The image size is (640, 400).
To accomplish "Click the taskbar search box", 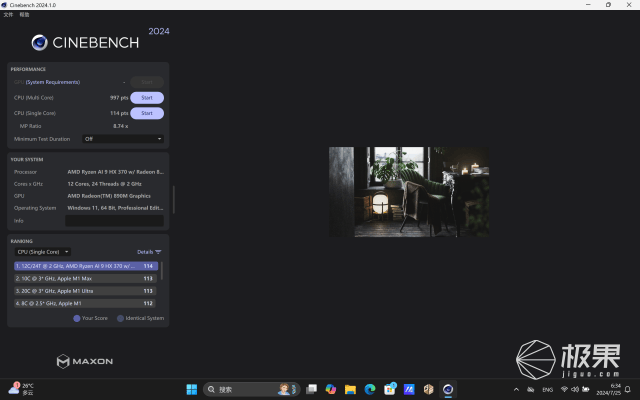I will (x=252, y=389).
